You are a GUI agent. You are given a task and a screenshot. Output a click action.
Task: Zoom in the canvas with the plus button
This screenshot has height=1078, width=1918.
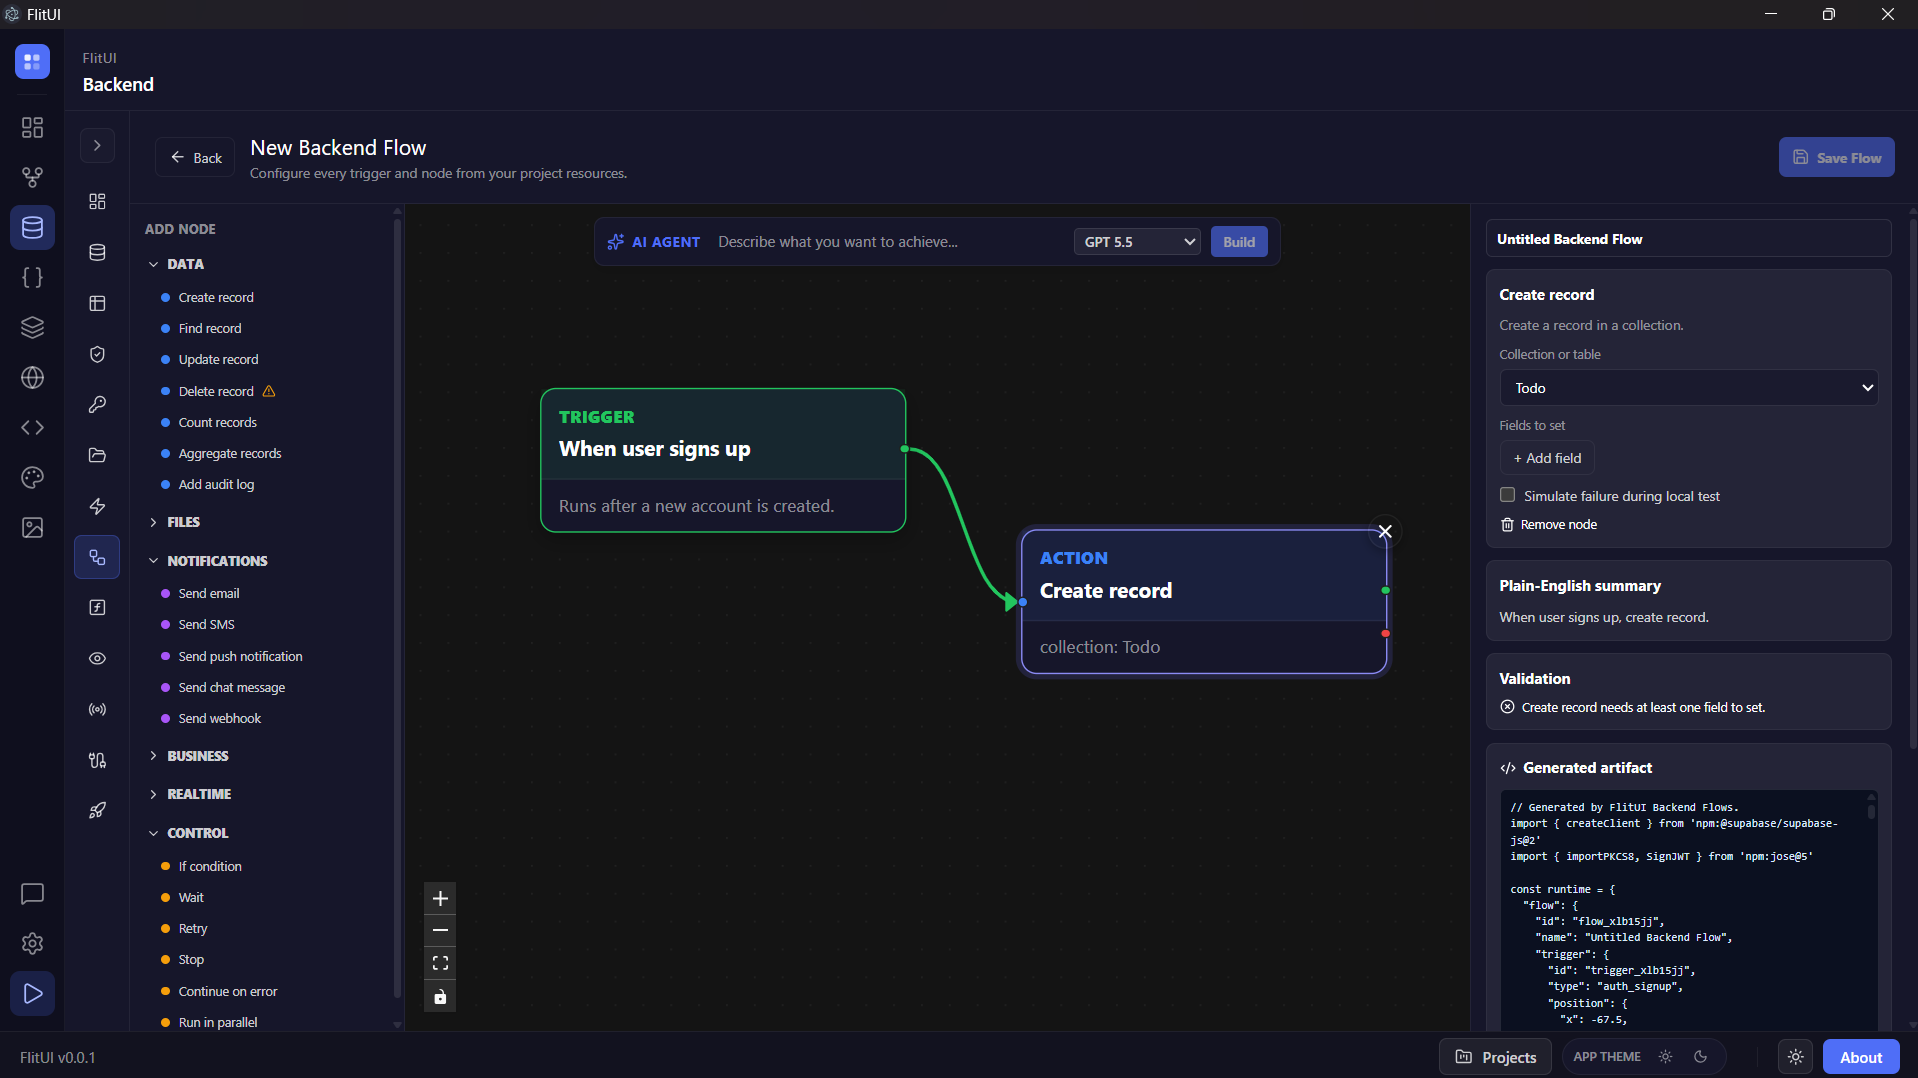[x=440, y=898]
